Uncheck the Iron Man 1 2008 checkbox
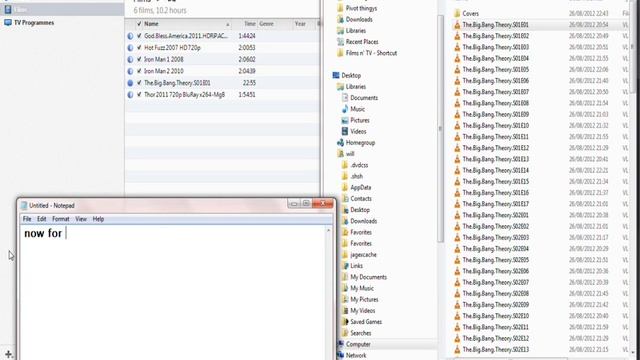This screenshot has width=640, height=360. [x=139, y=60]
